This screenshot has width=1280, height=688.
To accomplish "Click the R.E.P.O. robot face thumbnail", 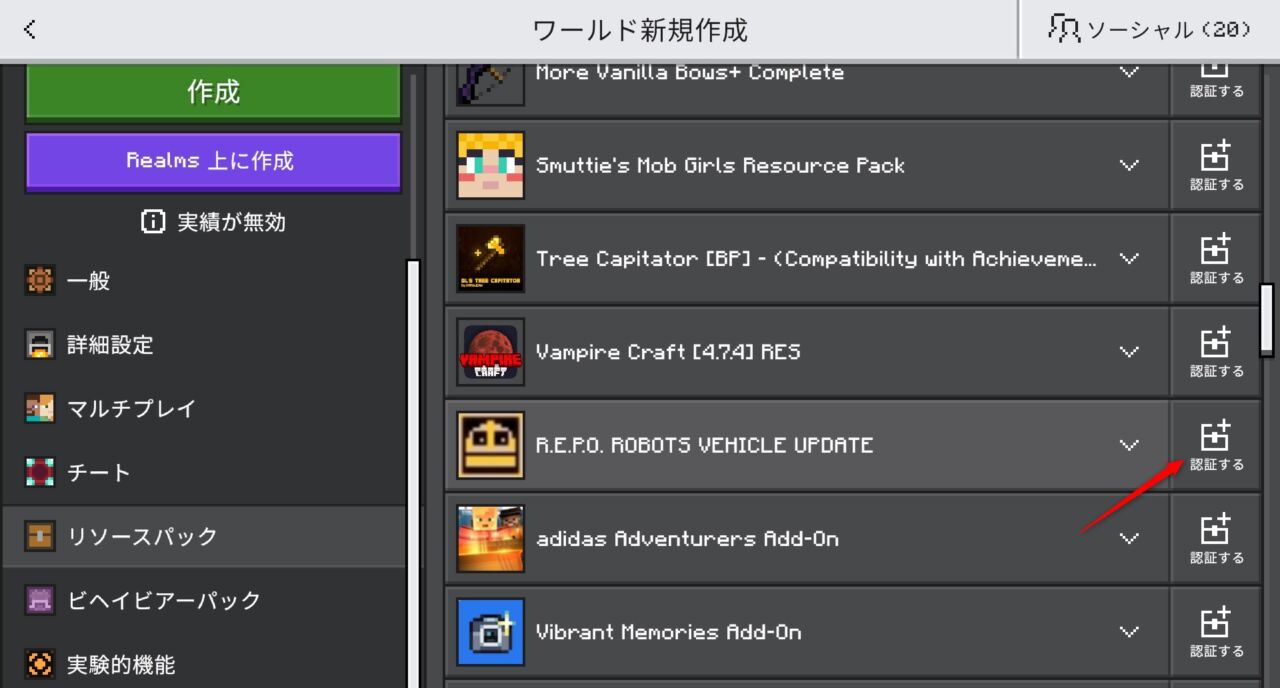I will 490,445.
